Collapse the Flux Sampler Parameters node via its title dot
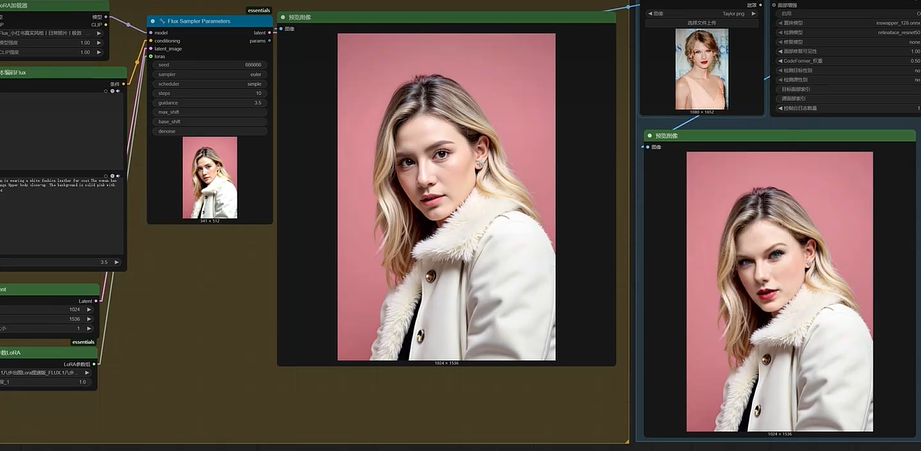This screenshot has height=451, width=921. [153, 21]
